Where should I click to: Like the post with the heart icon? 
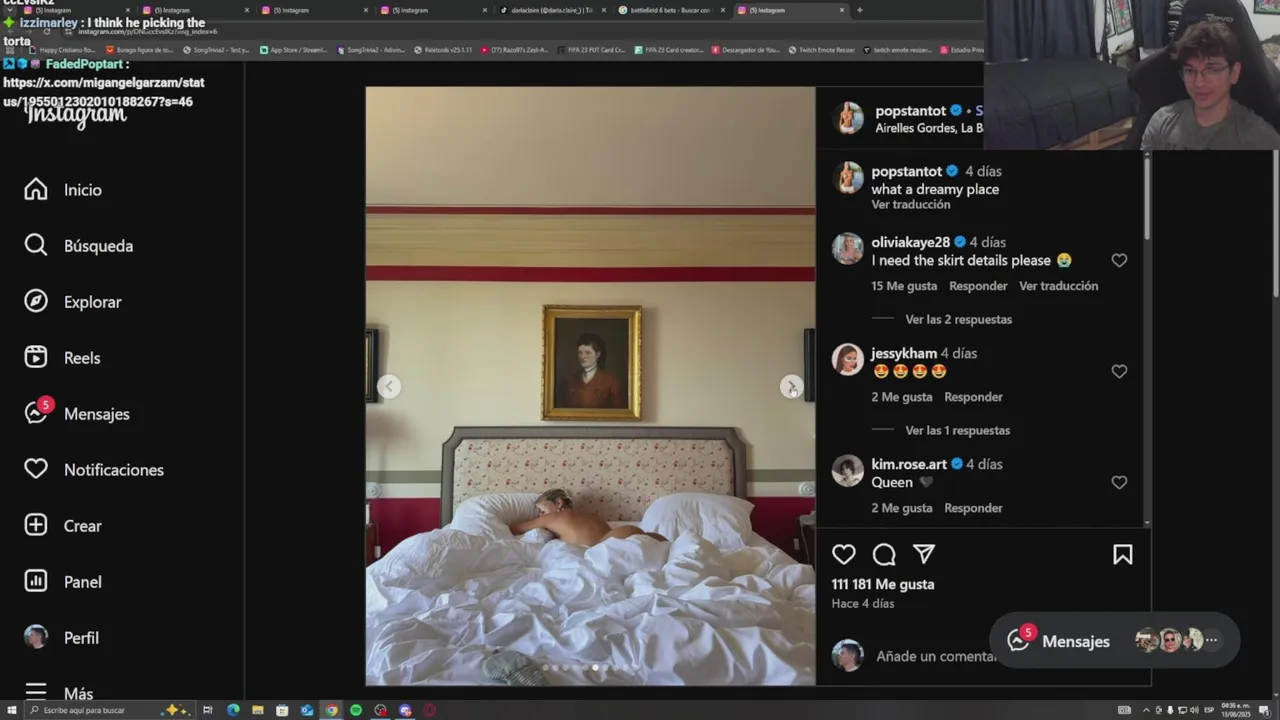tap(844, 554)
